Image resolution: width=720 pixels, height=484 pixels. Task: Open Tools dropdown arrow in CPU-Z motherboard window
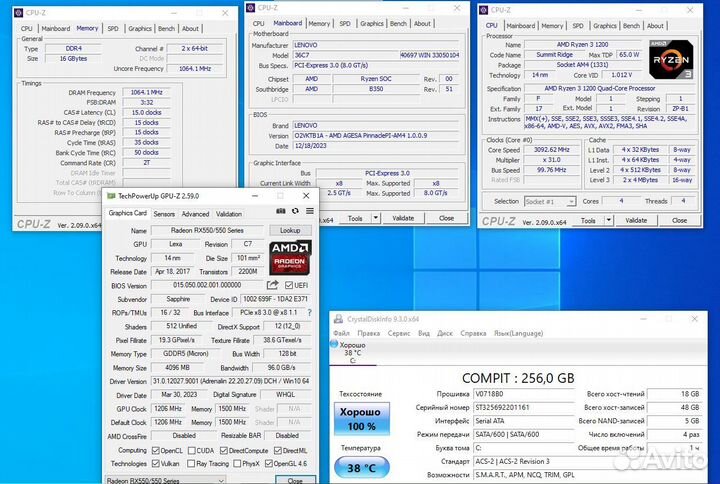click(x=375, y=218)
